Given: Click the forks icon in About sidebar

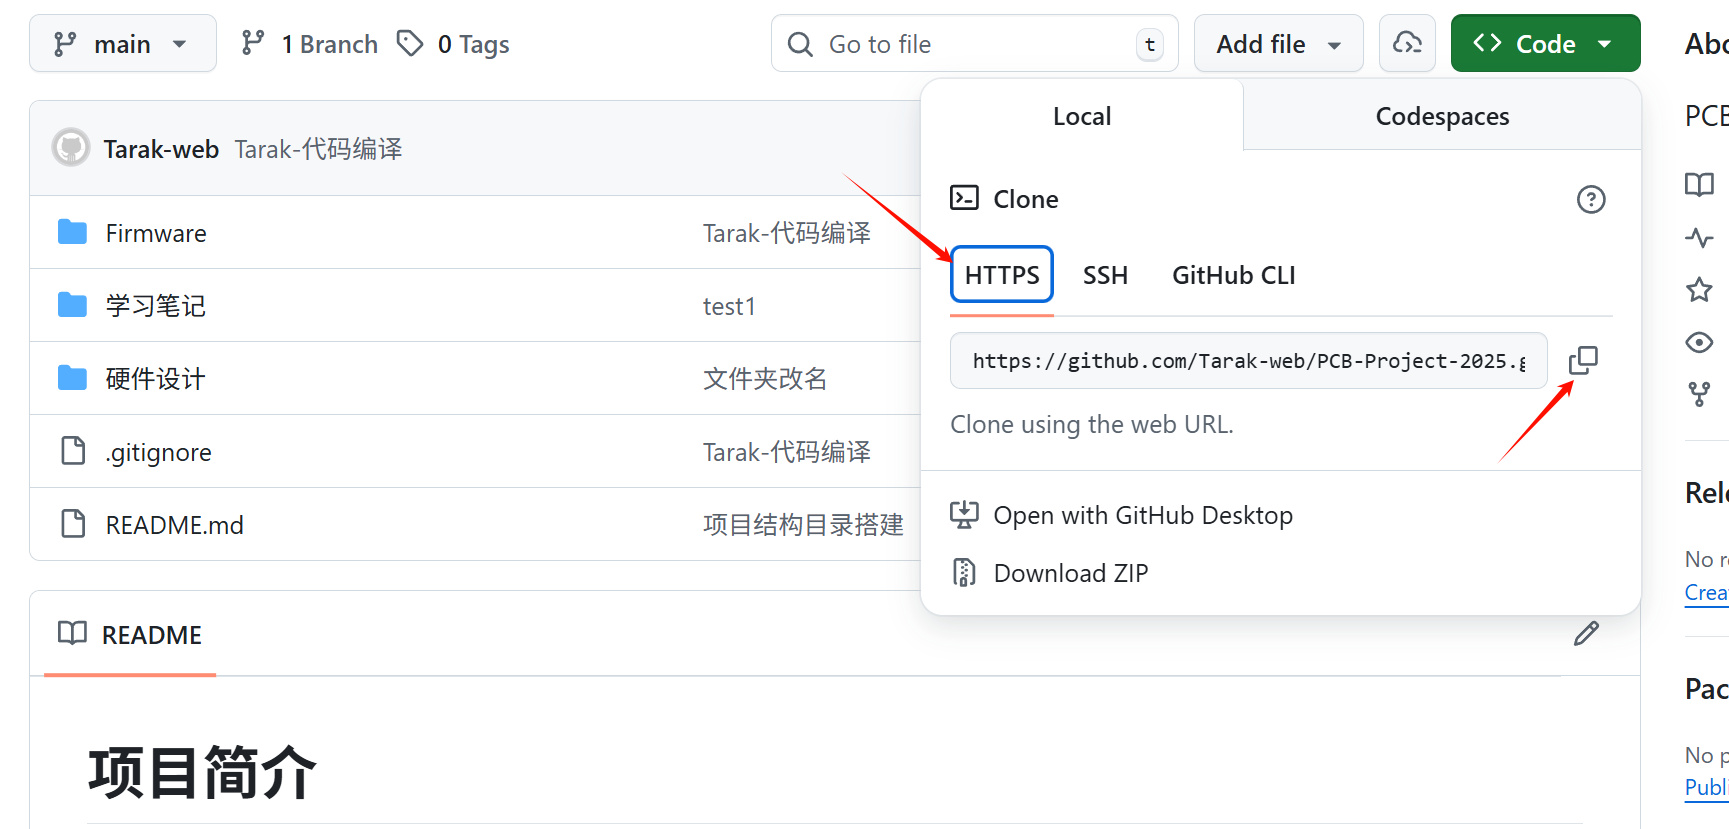Looking at the screenshot, I should pos(1699,394).
